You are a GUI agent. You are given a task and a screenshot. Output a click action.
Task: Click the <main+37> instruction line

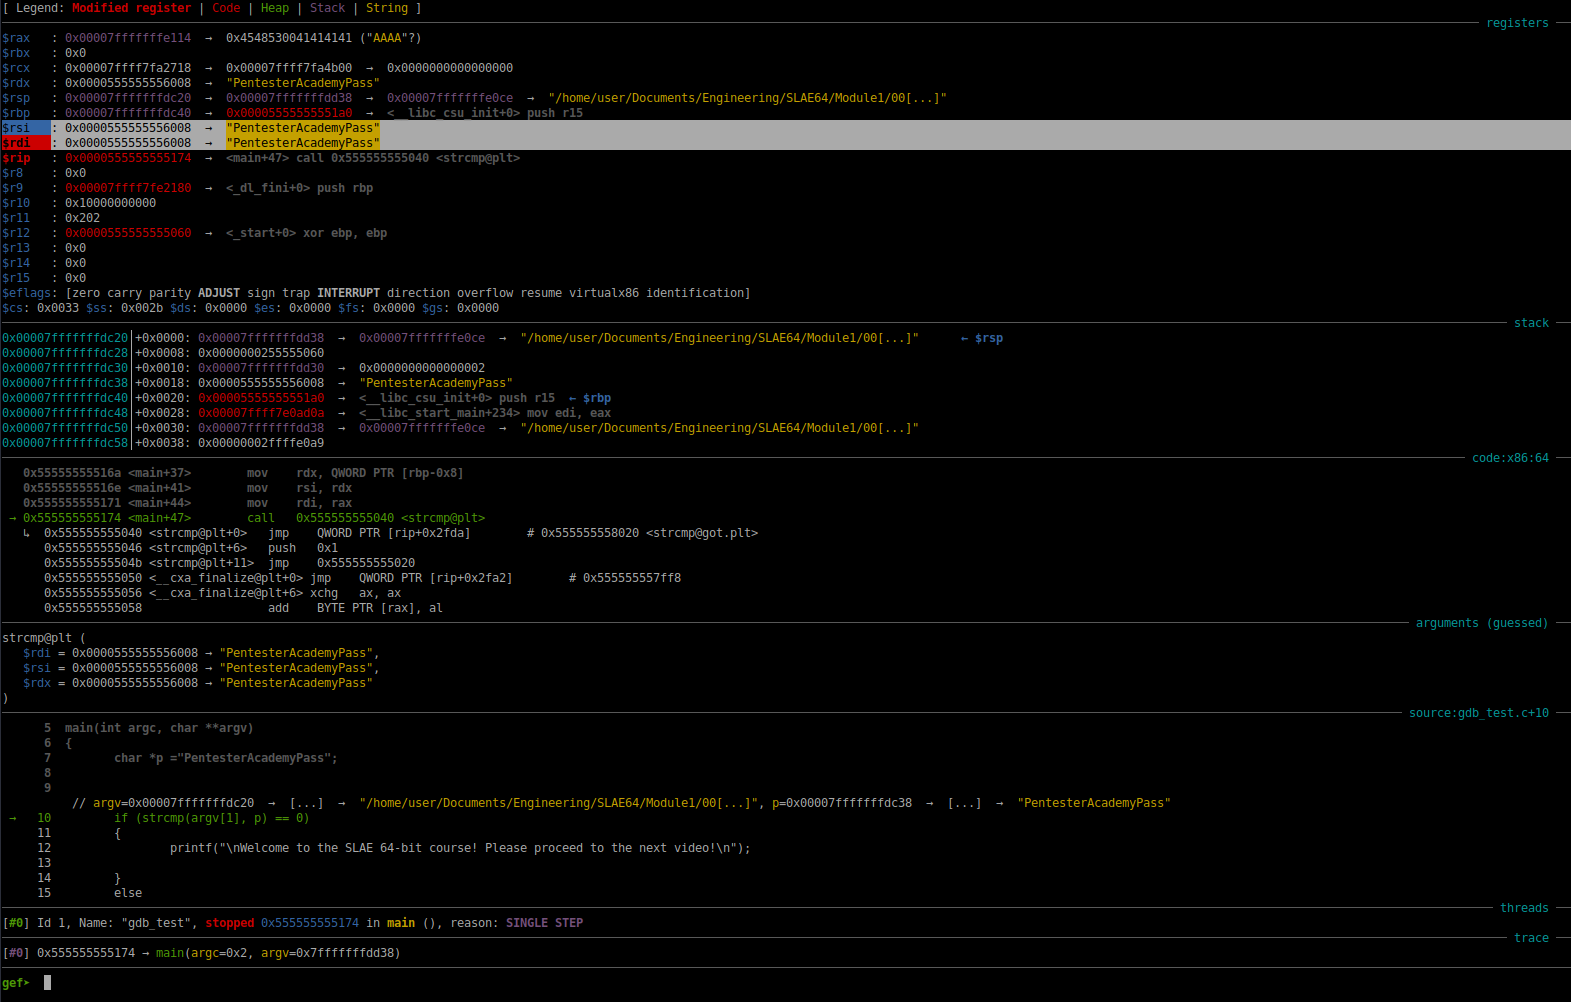(x=243, y=473)
